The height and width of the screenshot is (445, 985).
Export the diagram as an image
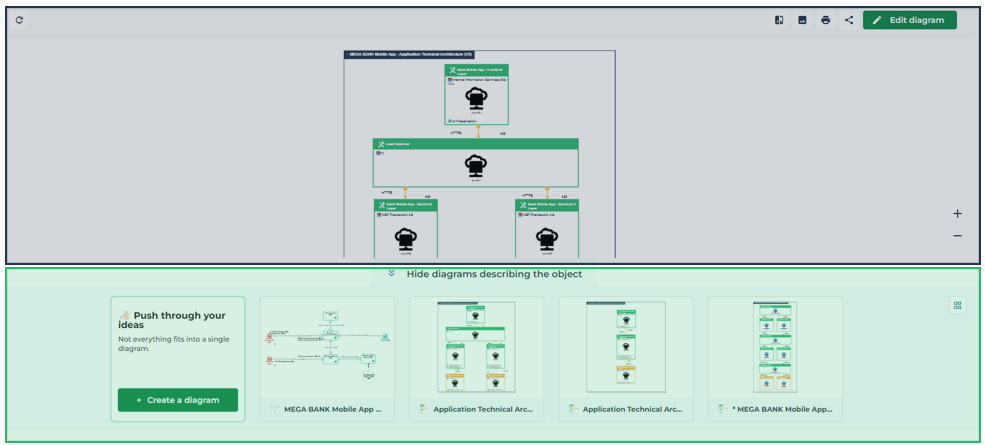[802, 20]
